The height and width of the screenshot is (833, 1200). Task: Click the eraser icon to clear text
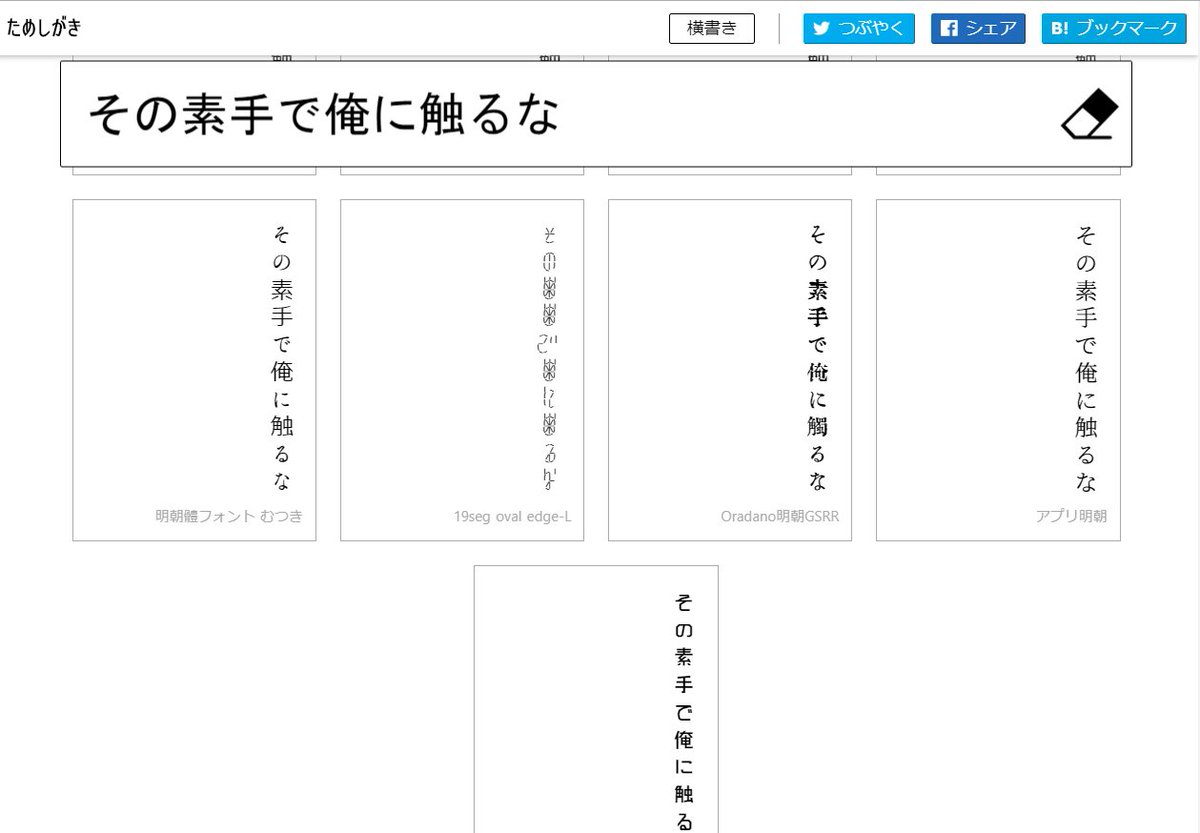1089,114
